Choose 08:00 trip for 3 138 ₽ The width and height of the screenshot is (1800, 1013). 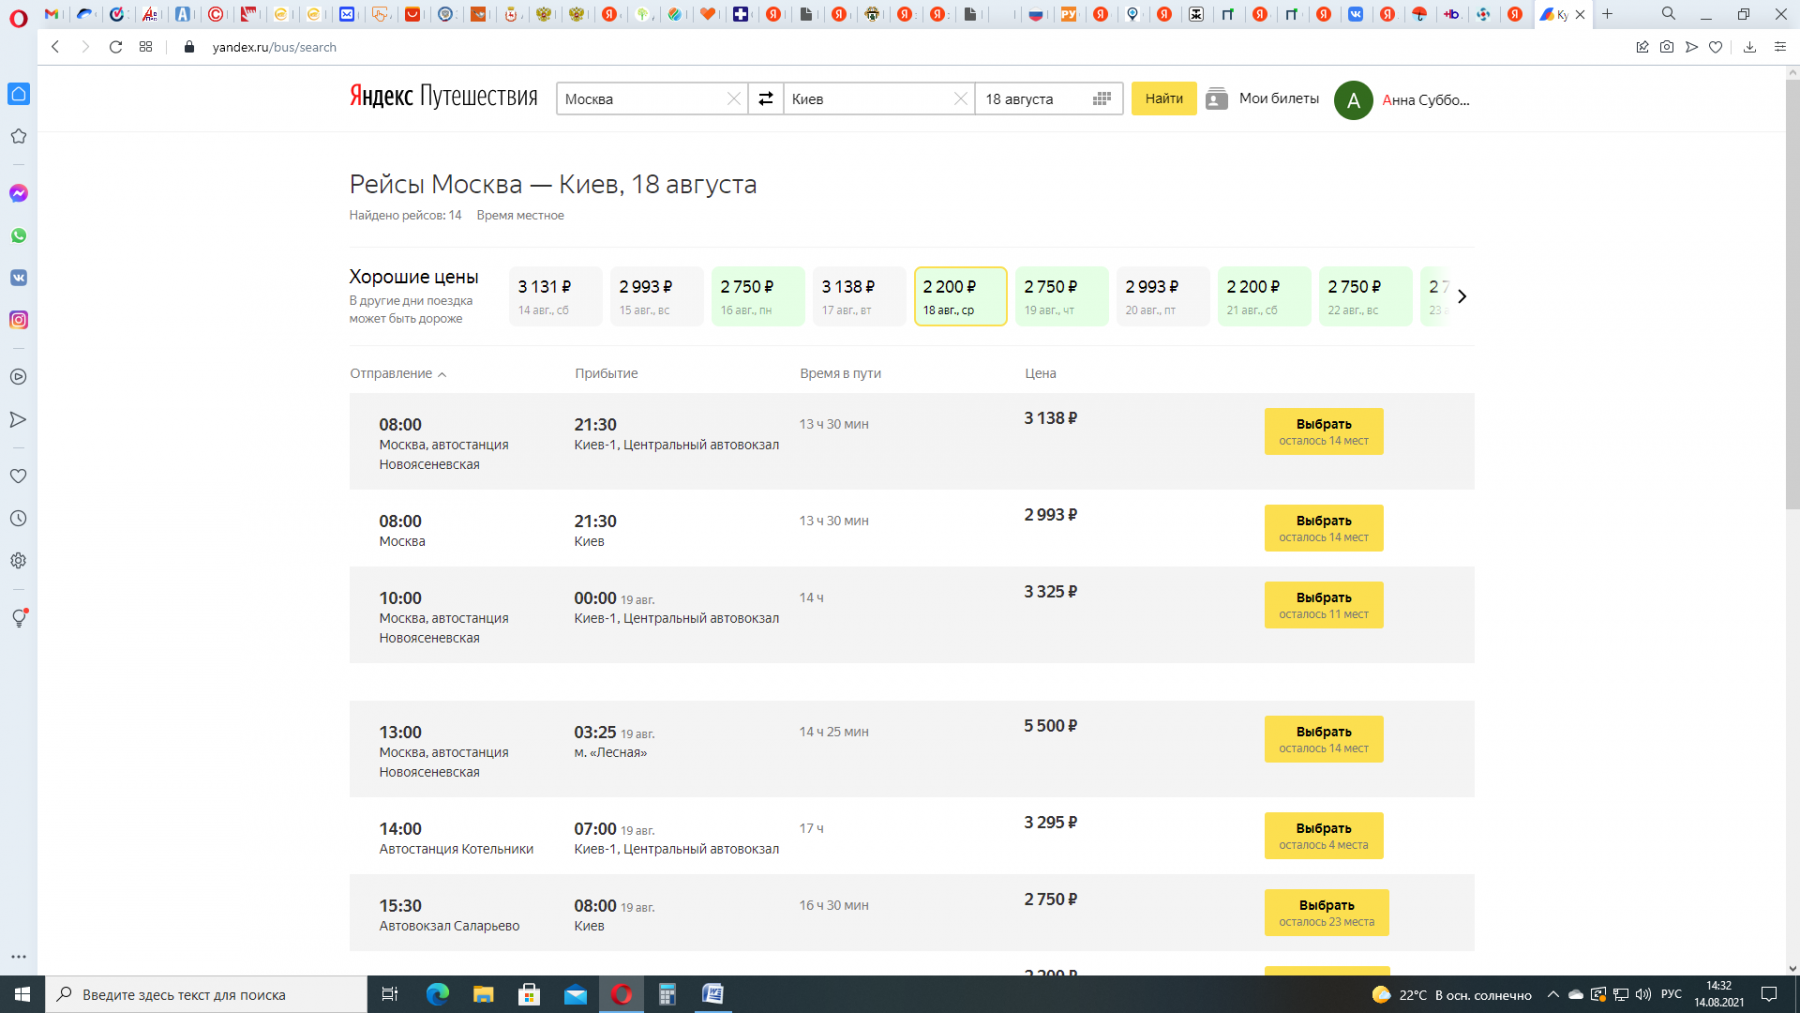click(1324, 431)
